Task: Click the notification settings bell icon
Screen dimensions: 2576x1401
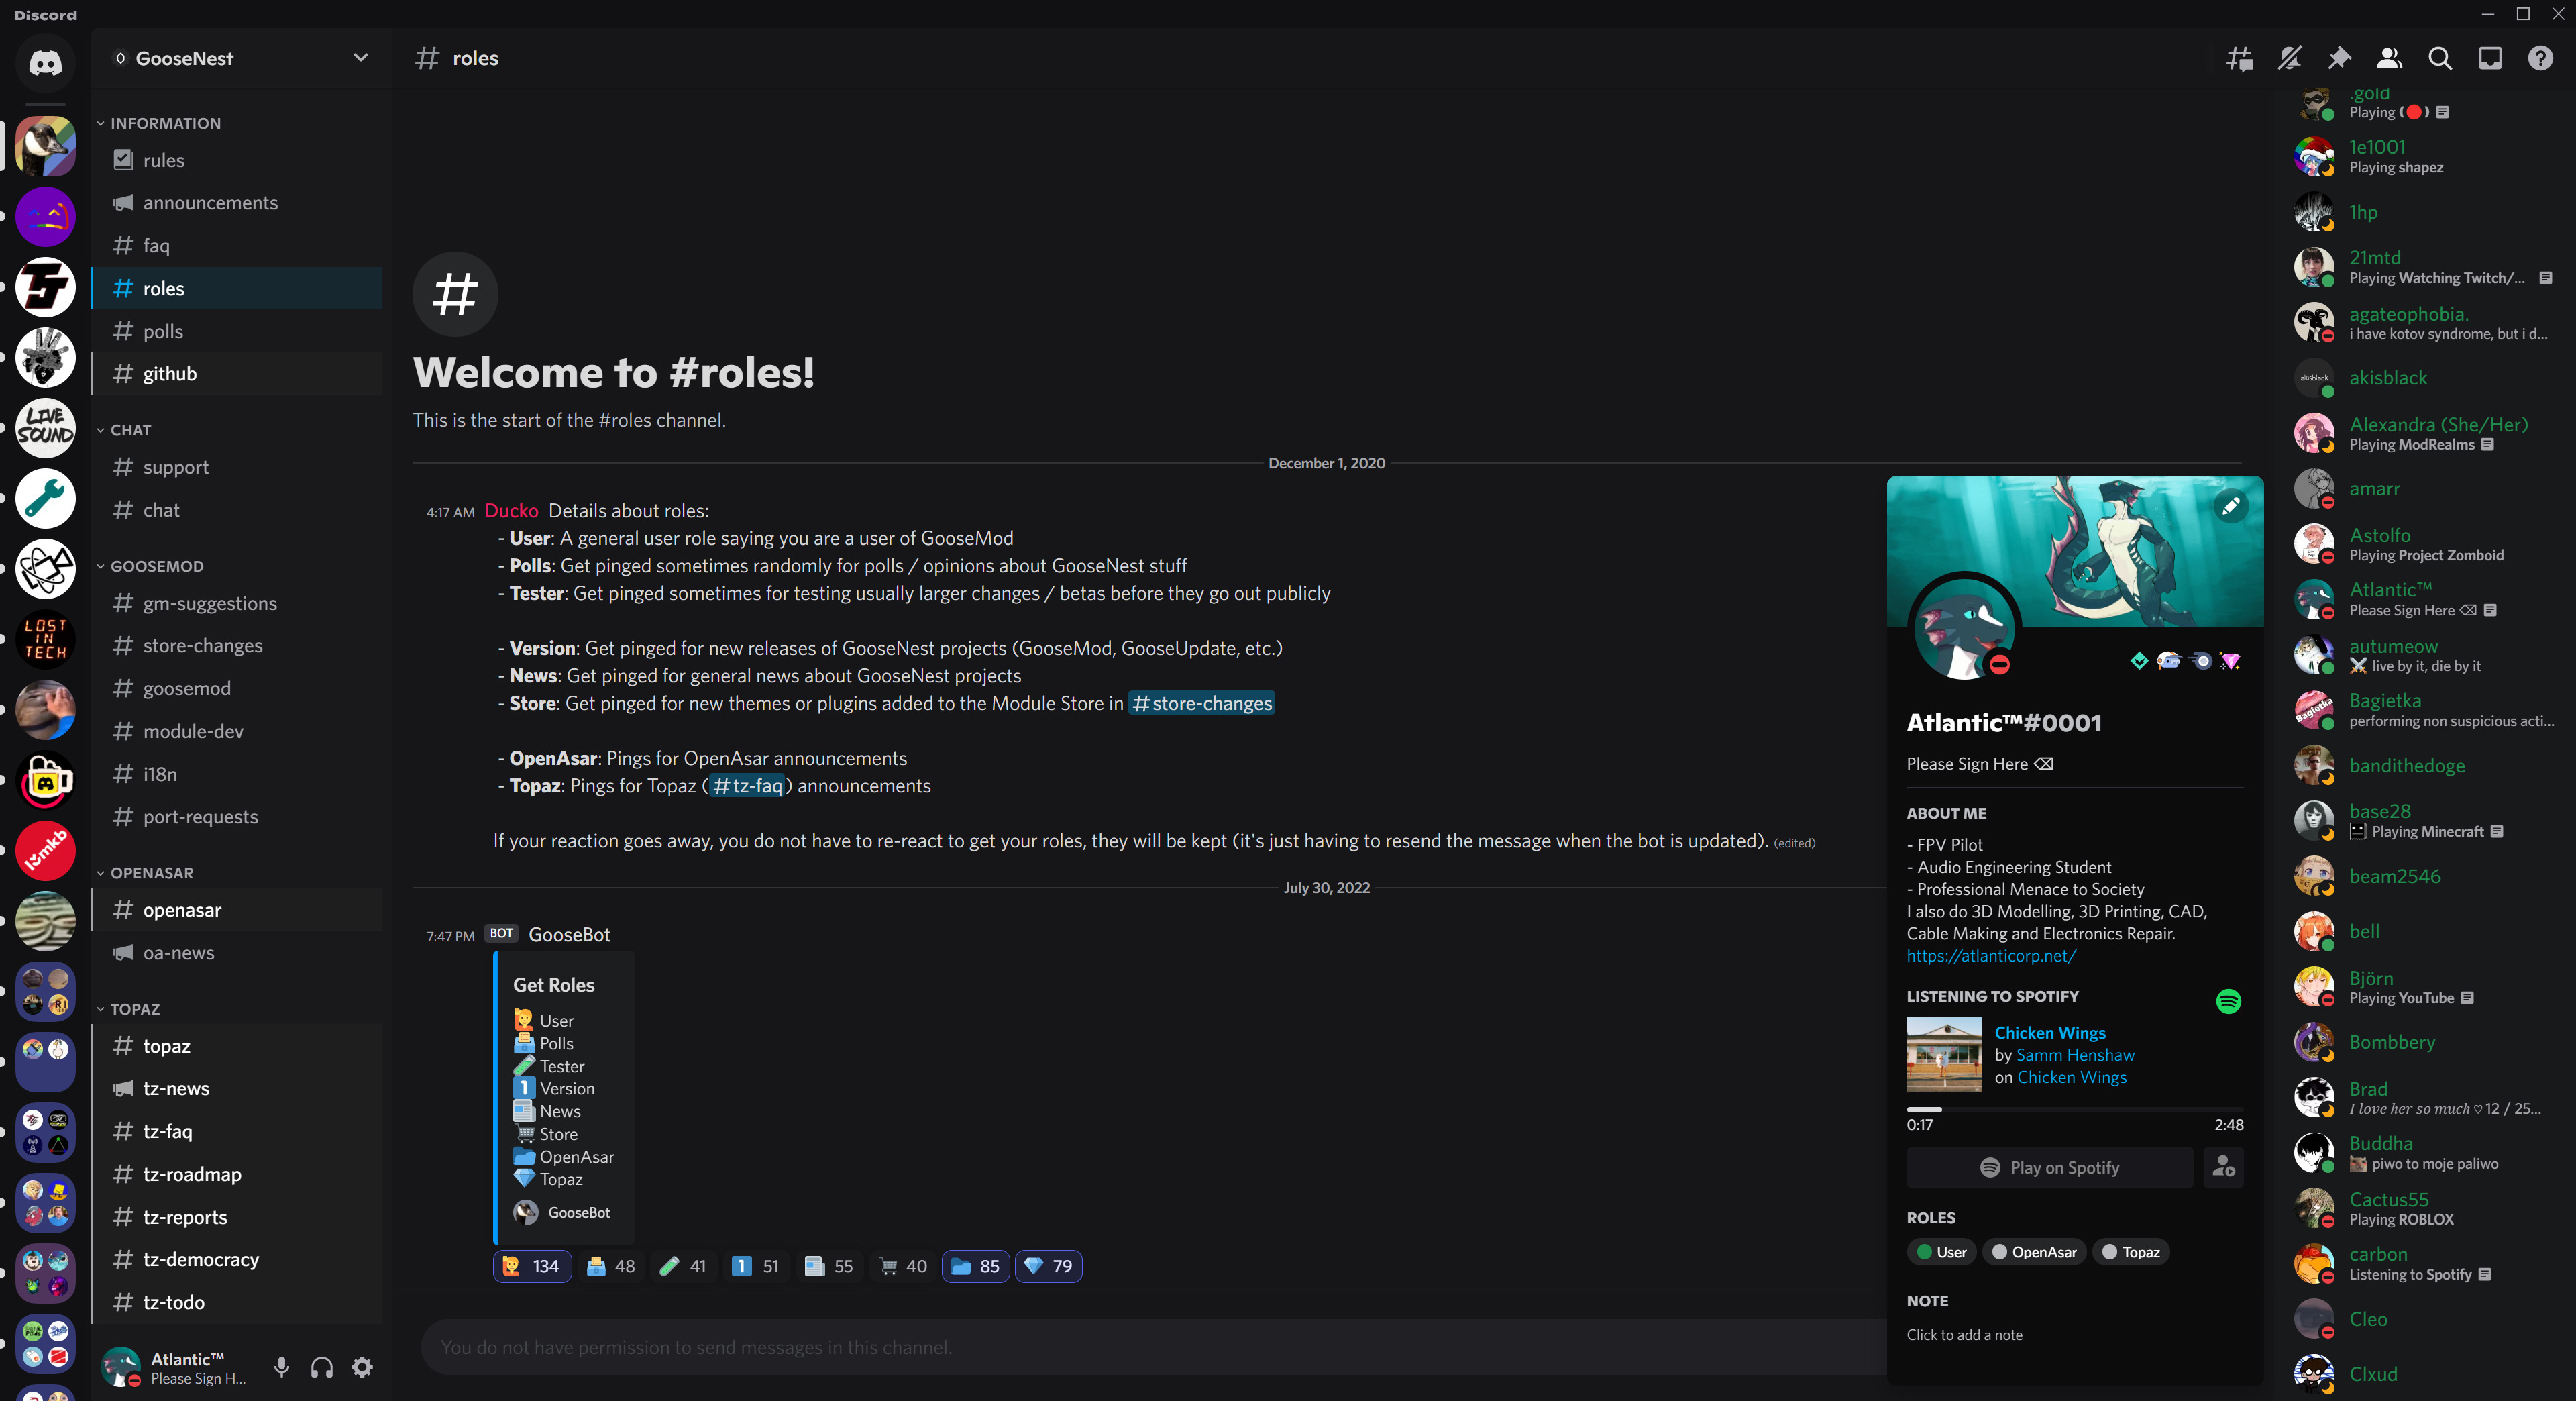Action: point(2289,59)
